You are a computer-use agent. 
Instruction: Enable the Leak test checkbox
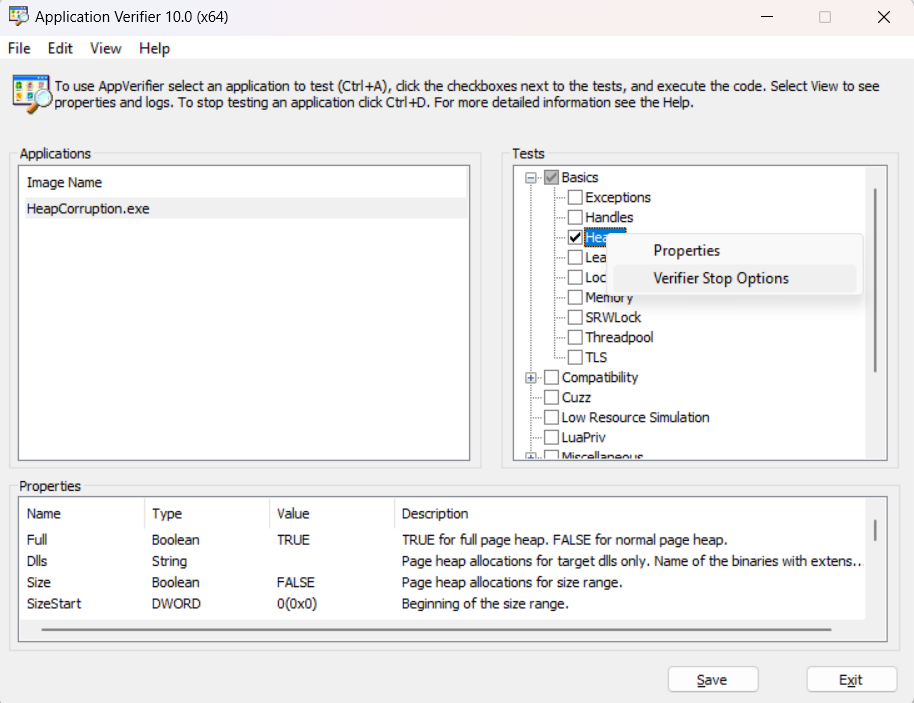point(575,257)
